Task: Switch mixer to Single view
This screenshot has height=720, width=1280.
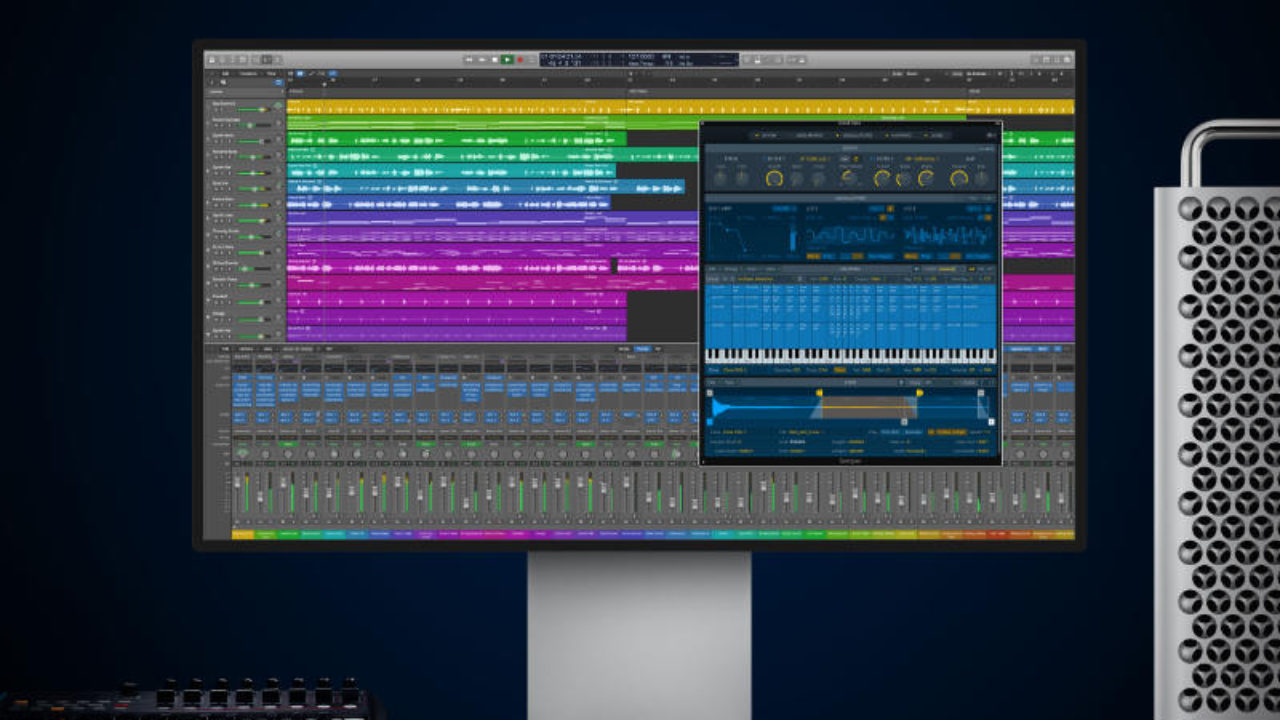Action: [624, 349]
